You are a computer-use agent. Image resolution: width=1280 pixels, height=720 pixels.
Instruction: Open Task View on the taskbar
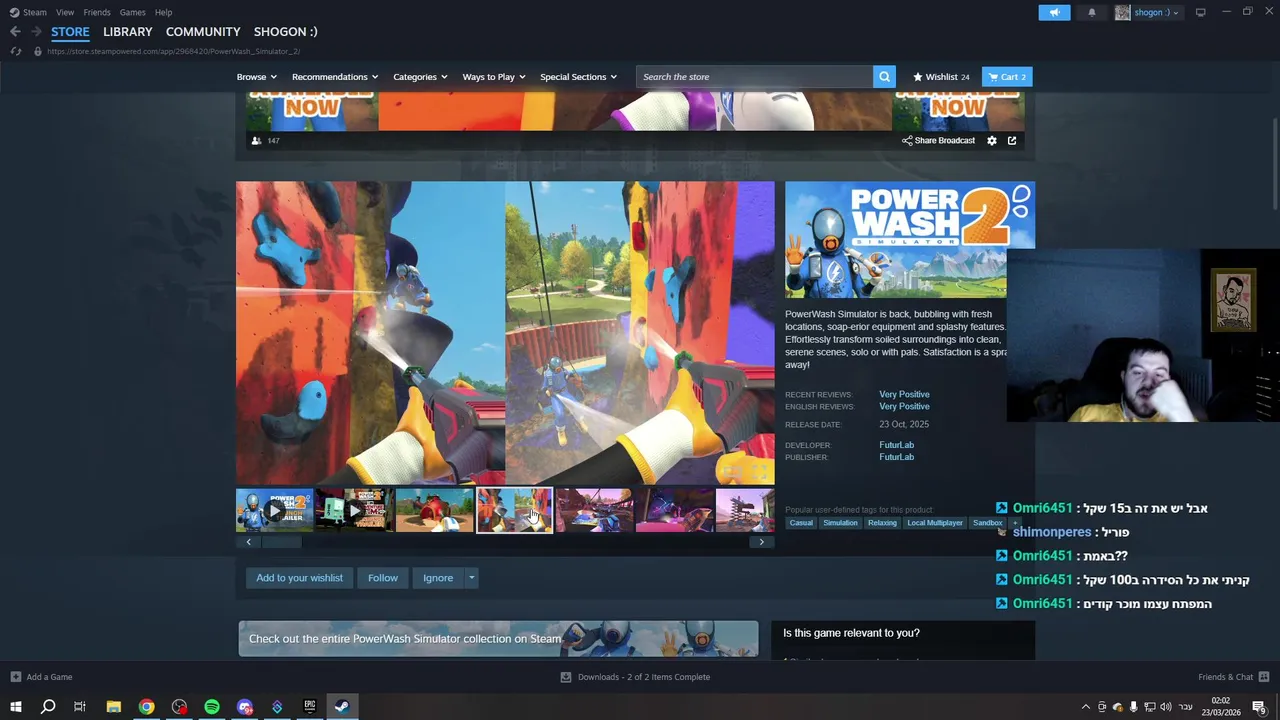pos(80,707)
